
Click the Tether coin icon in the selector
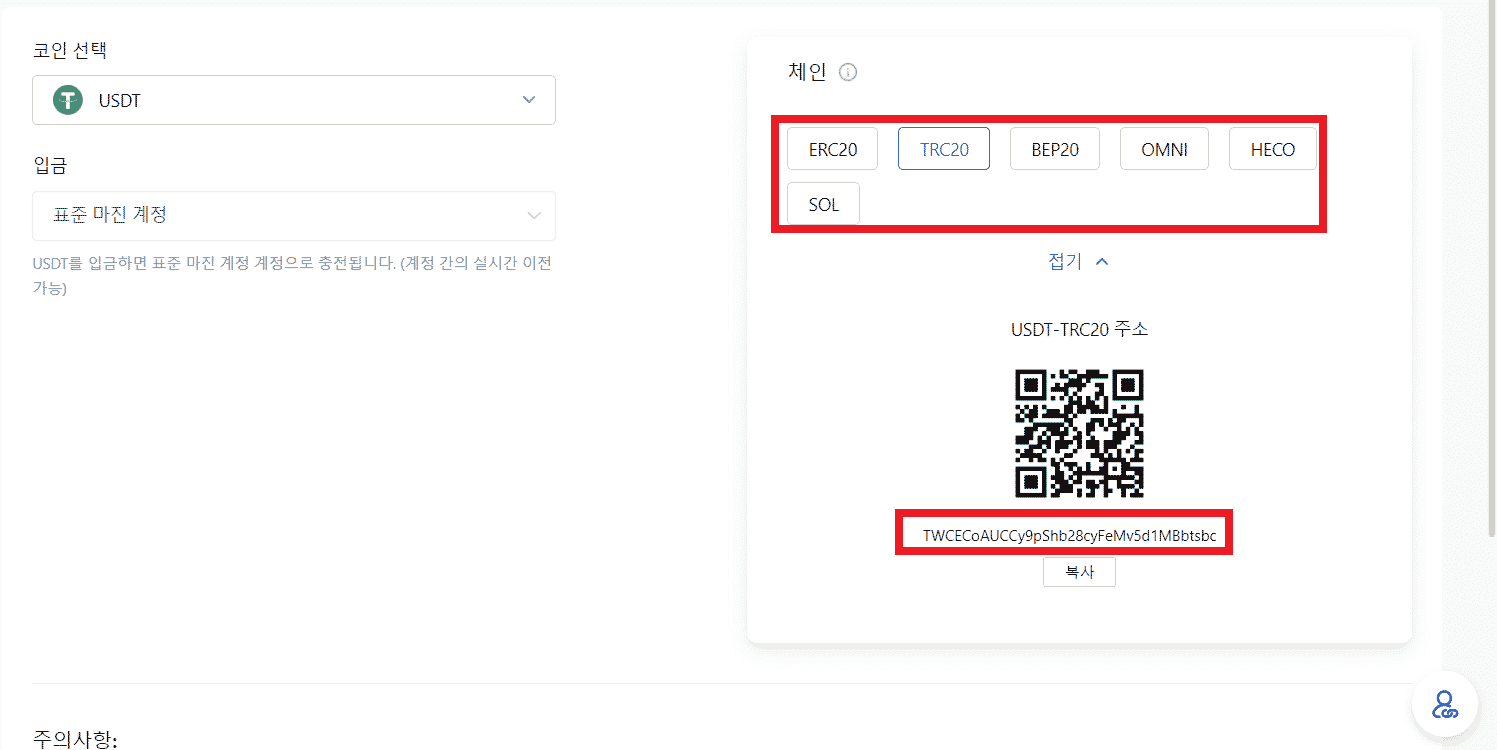pos(66,100)
